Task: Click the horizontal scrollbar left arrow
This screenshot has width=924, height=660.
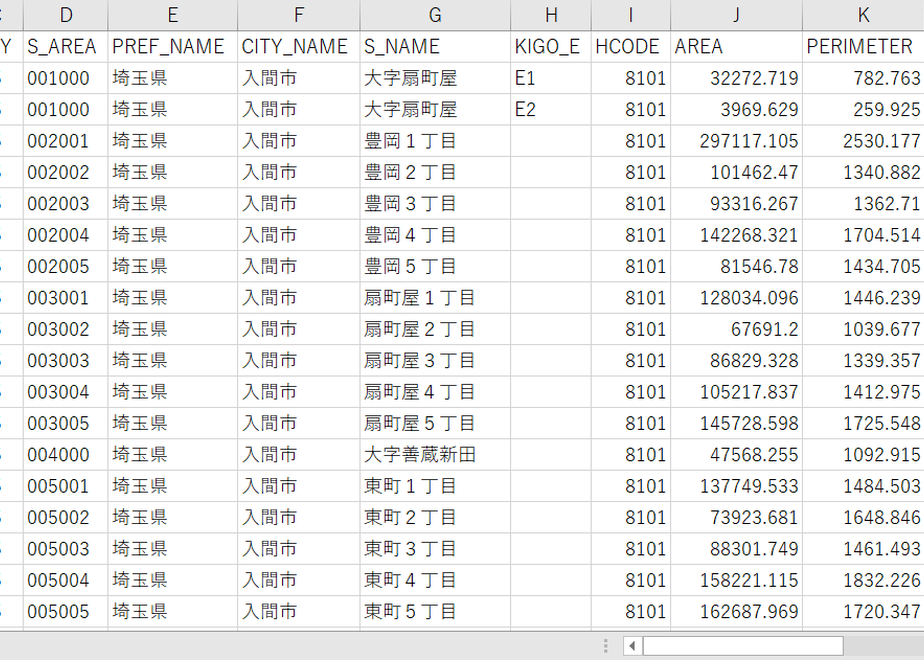Action: point(632,646)
